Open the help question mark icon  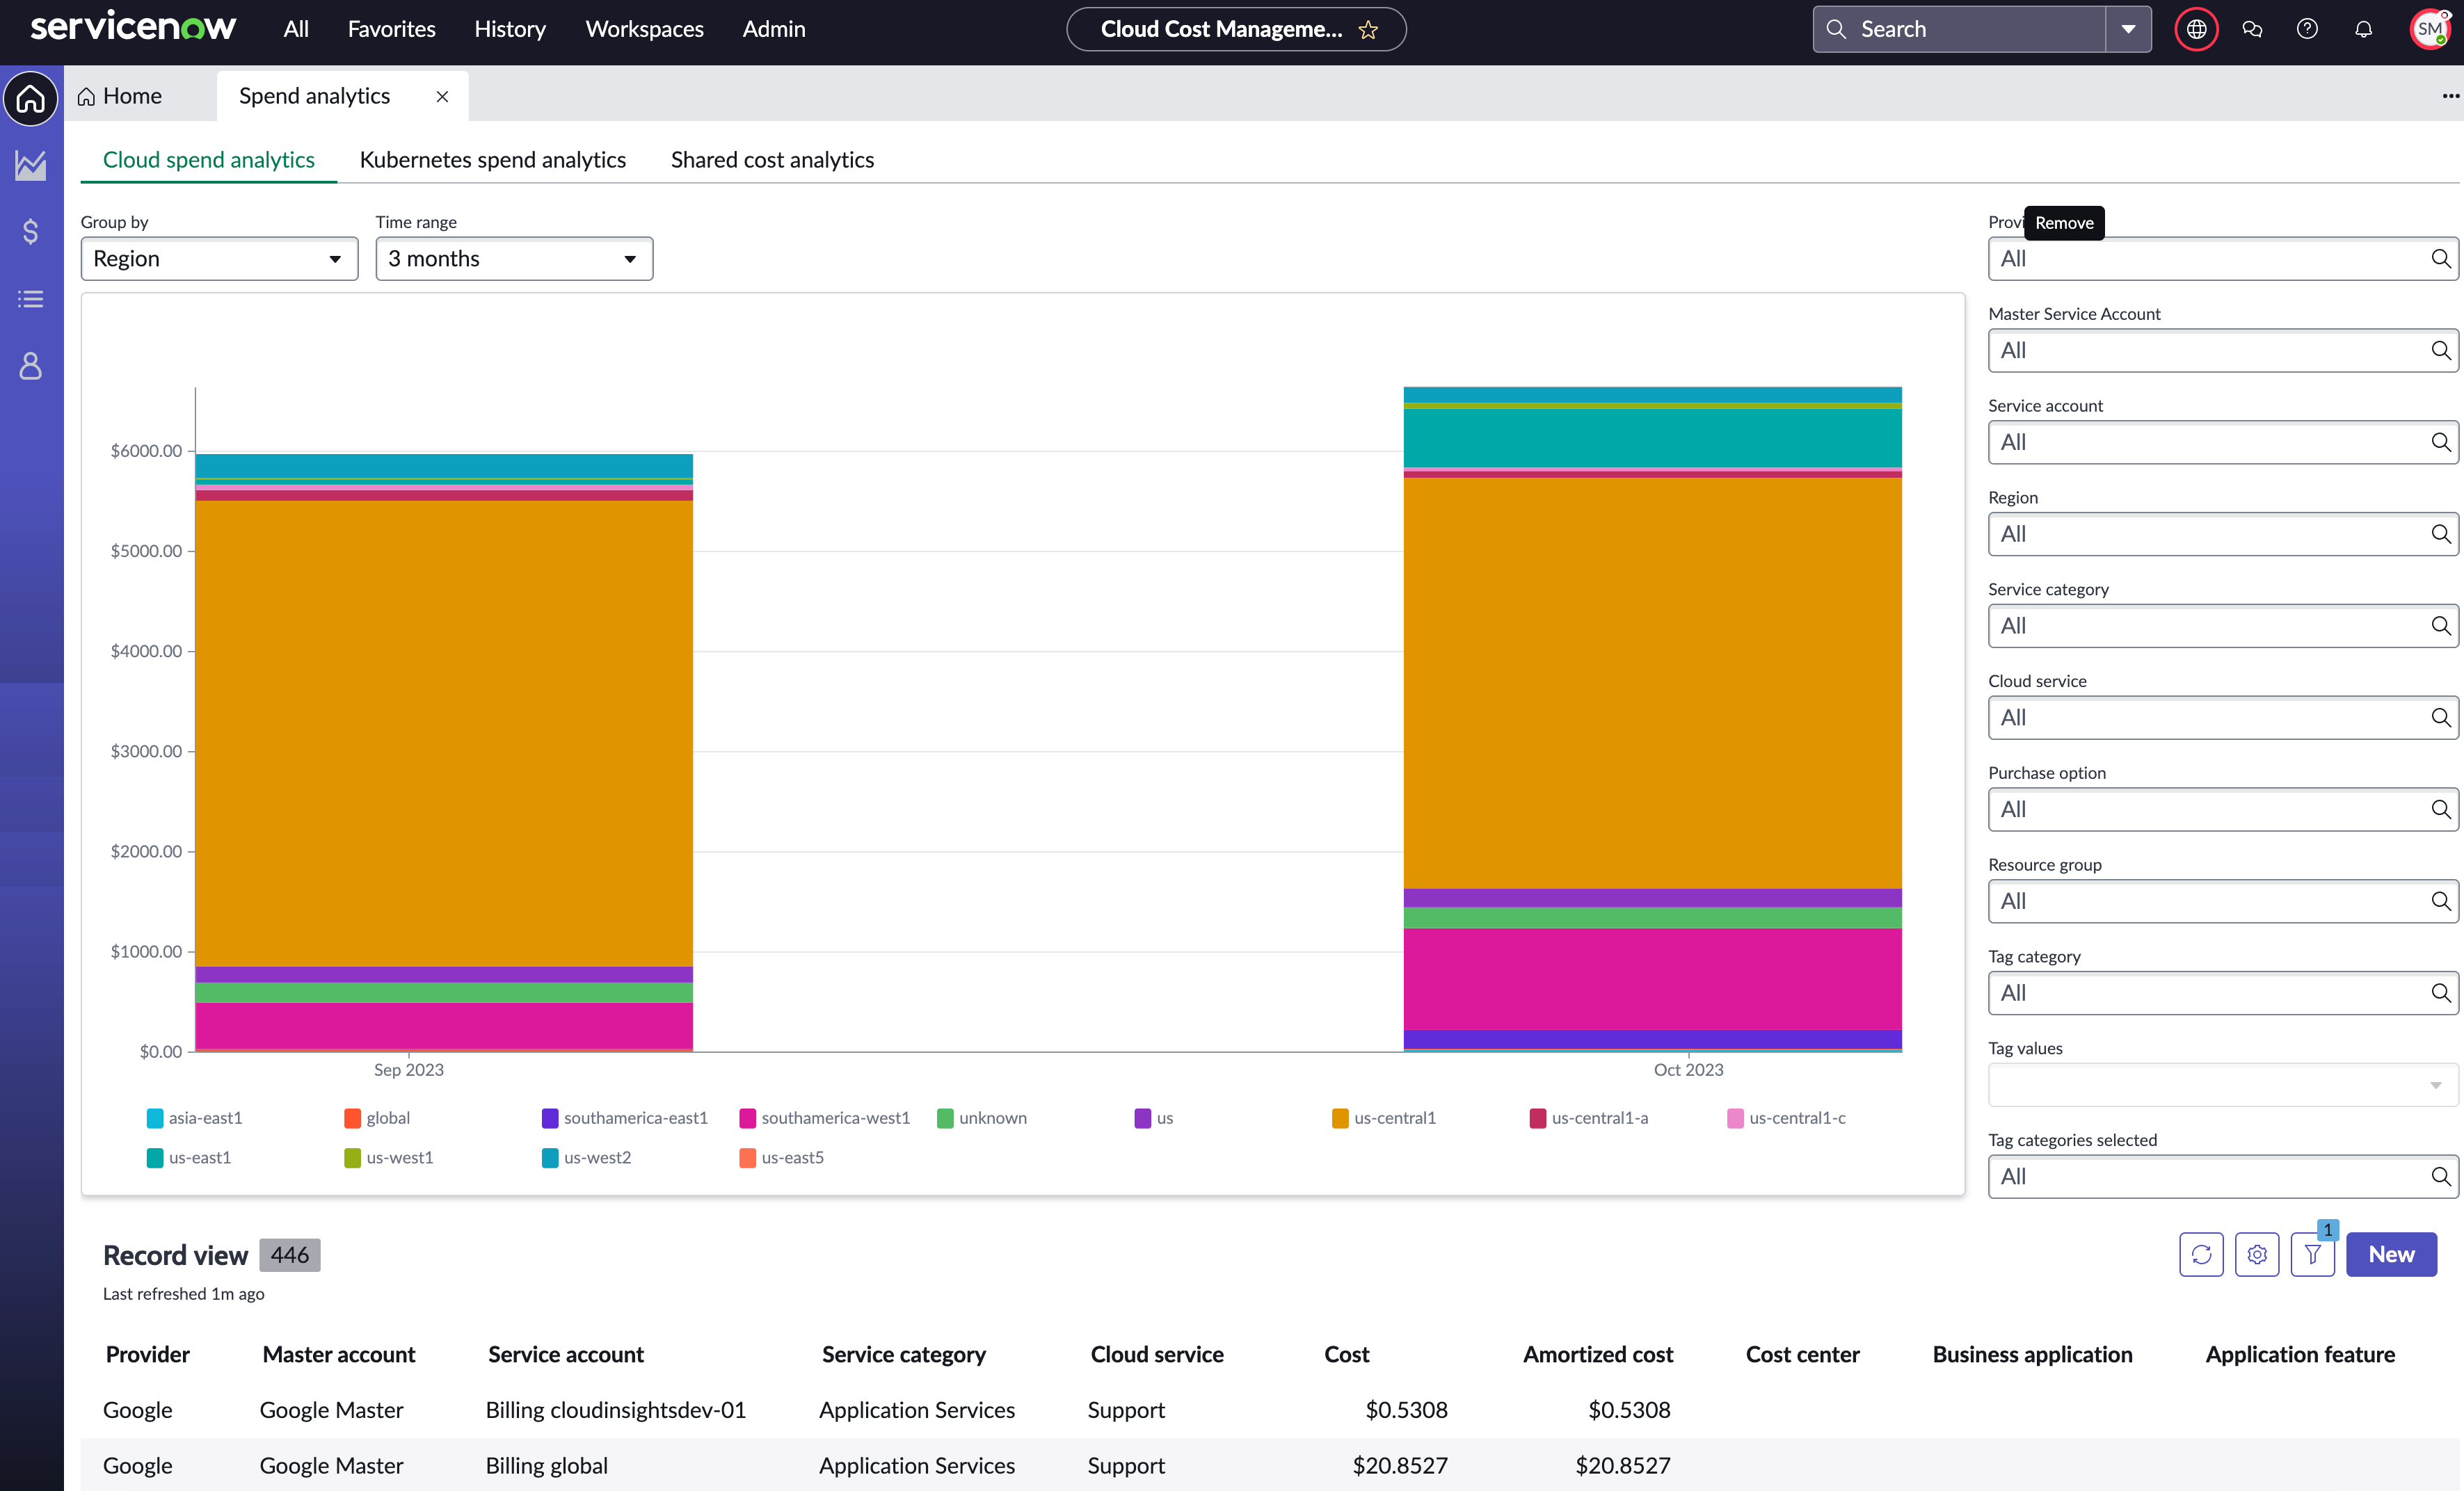tap(2307, 29)
